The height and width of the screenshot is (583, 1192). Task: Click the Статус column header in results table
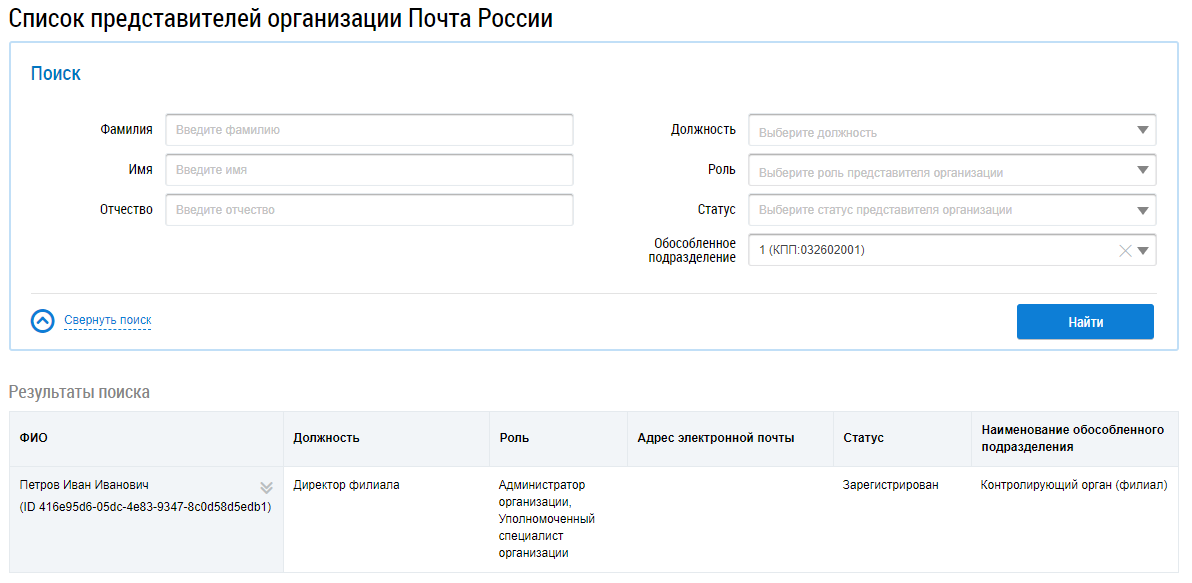(863, 438)
